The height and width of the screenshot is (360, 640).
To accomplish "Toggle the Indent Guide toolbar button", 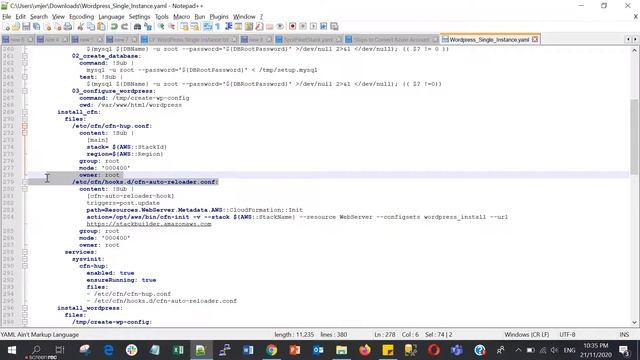I will (x=229, y=27).
